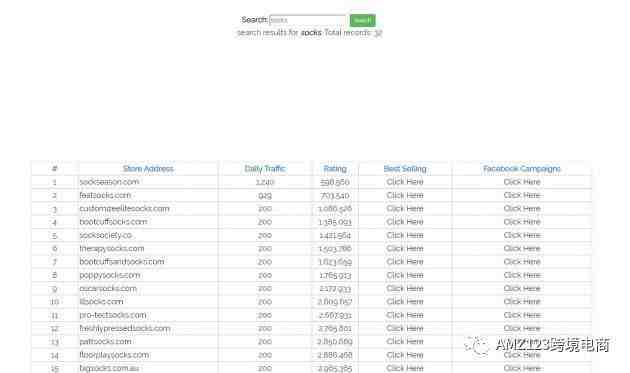Screen dimensions: 630x373
Task: Open Best Selling link for floorplaysocks.com
Action: point(405,355)
